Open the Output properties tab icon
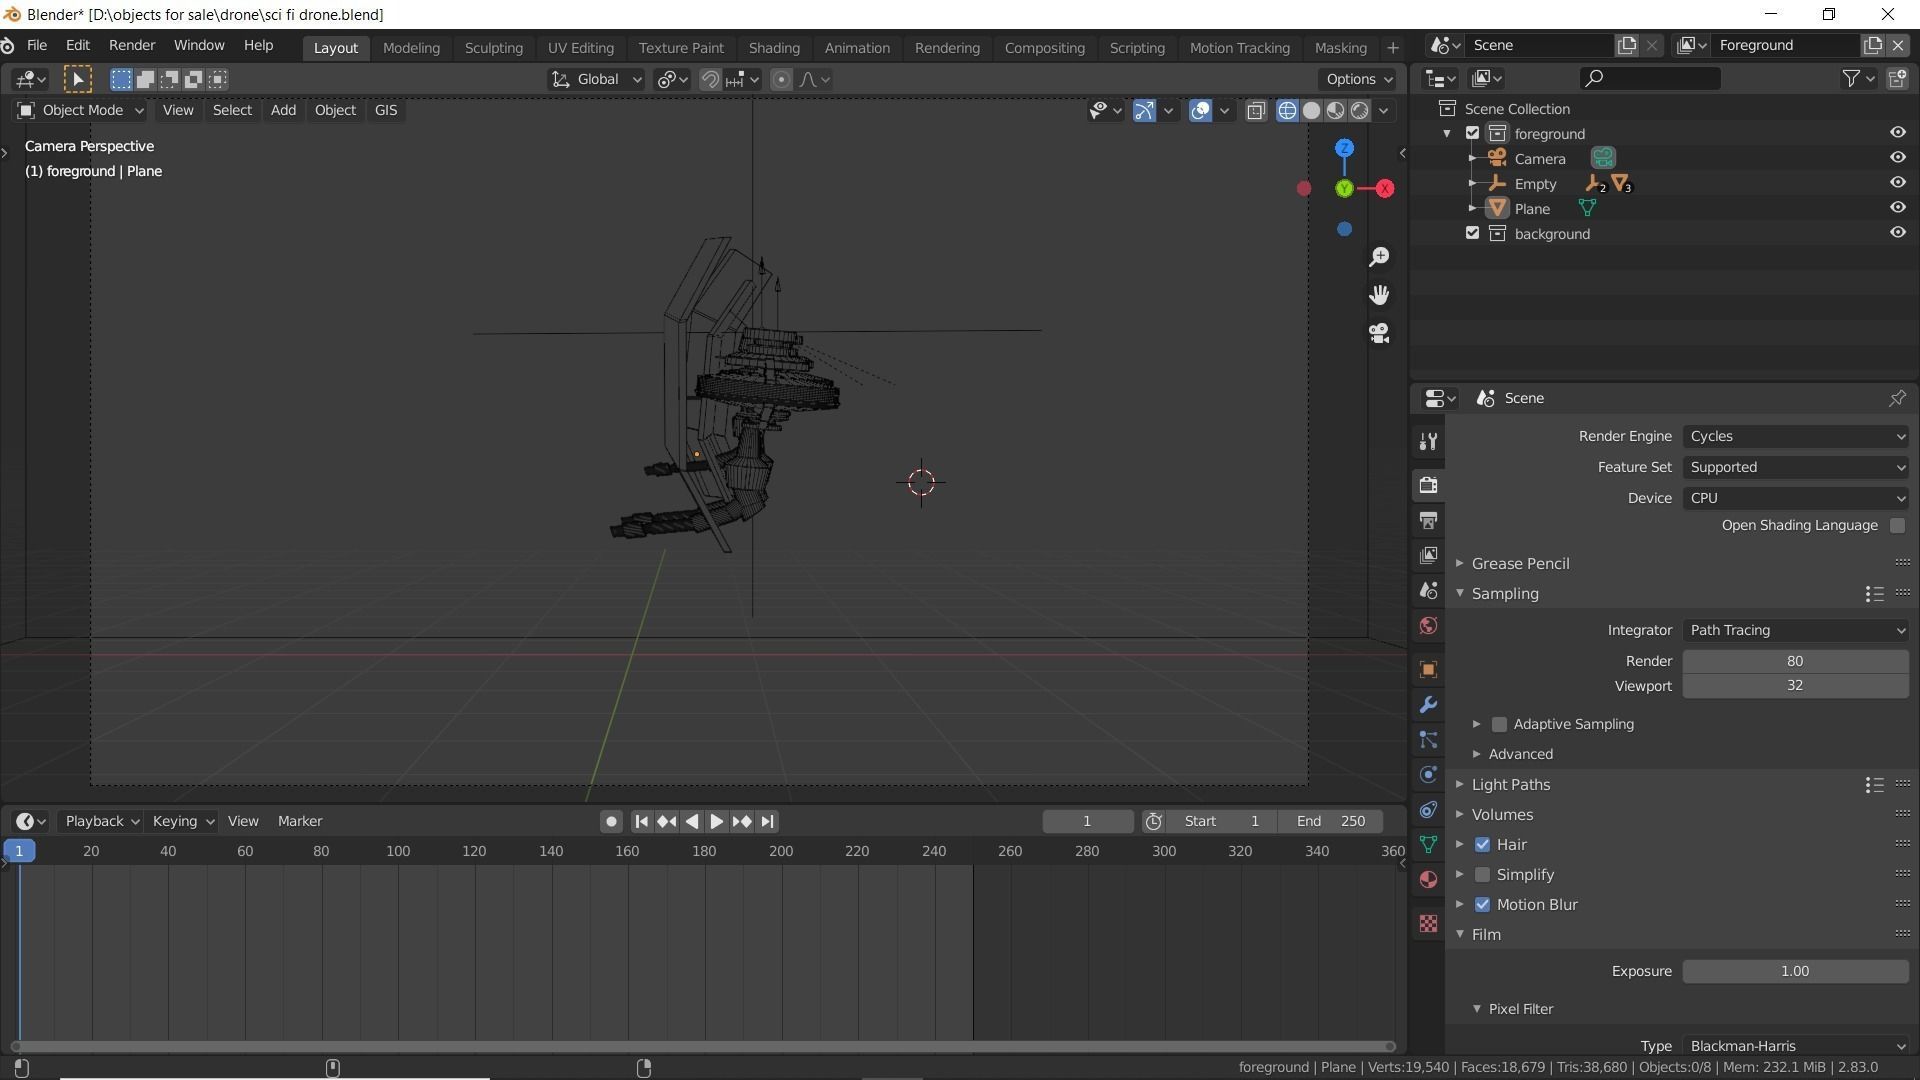The width and height of the screenshot is (1920, 1080). (x=1428, y=520)
